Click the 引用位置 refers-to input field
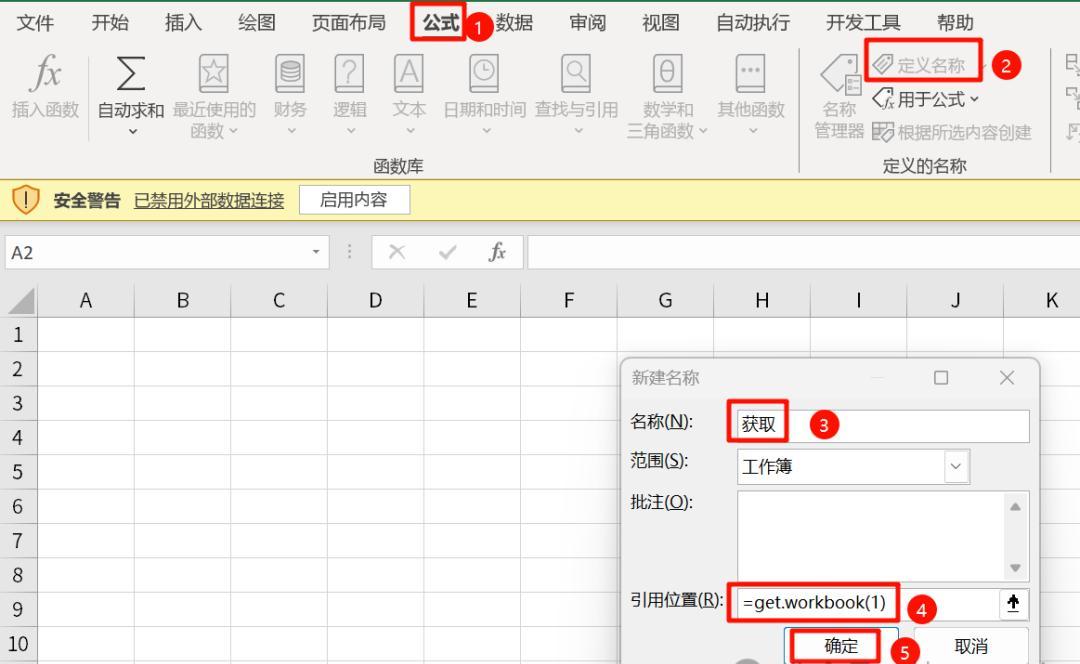1080x664 pixels. tap(868, 603)
